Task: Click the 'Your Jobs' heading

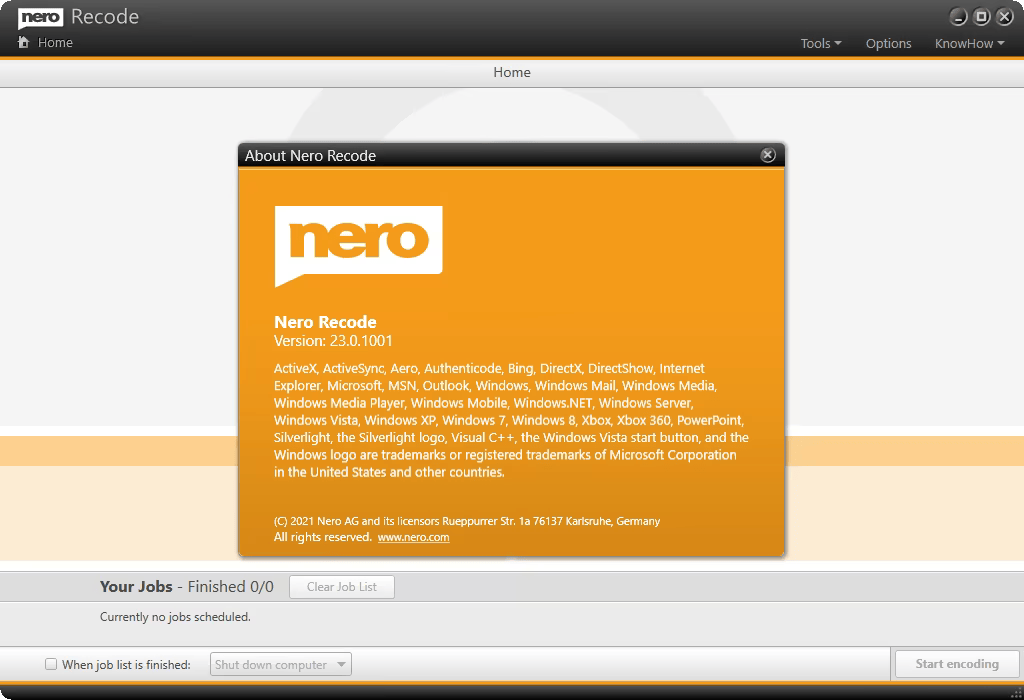Action: [136, 587]
